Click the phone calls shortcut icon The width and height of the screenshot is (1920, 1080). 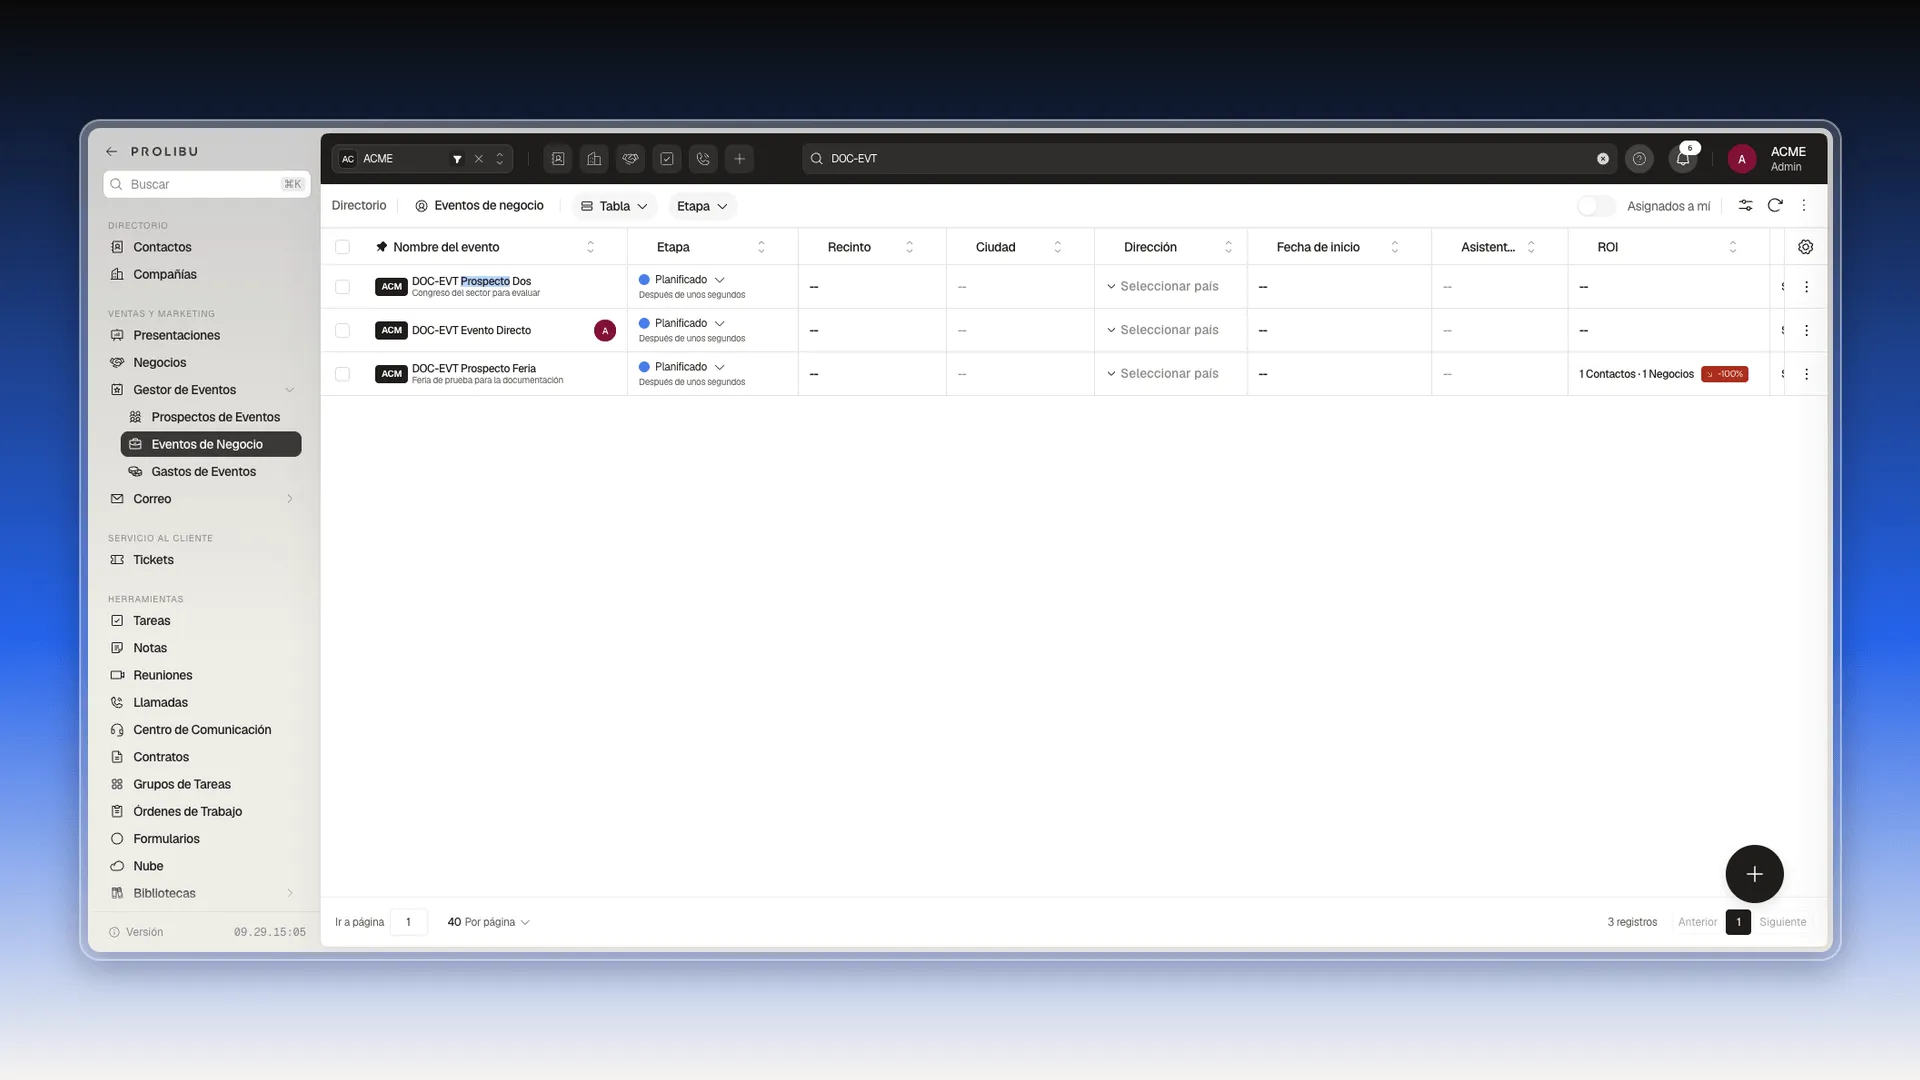coord(703,159)
